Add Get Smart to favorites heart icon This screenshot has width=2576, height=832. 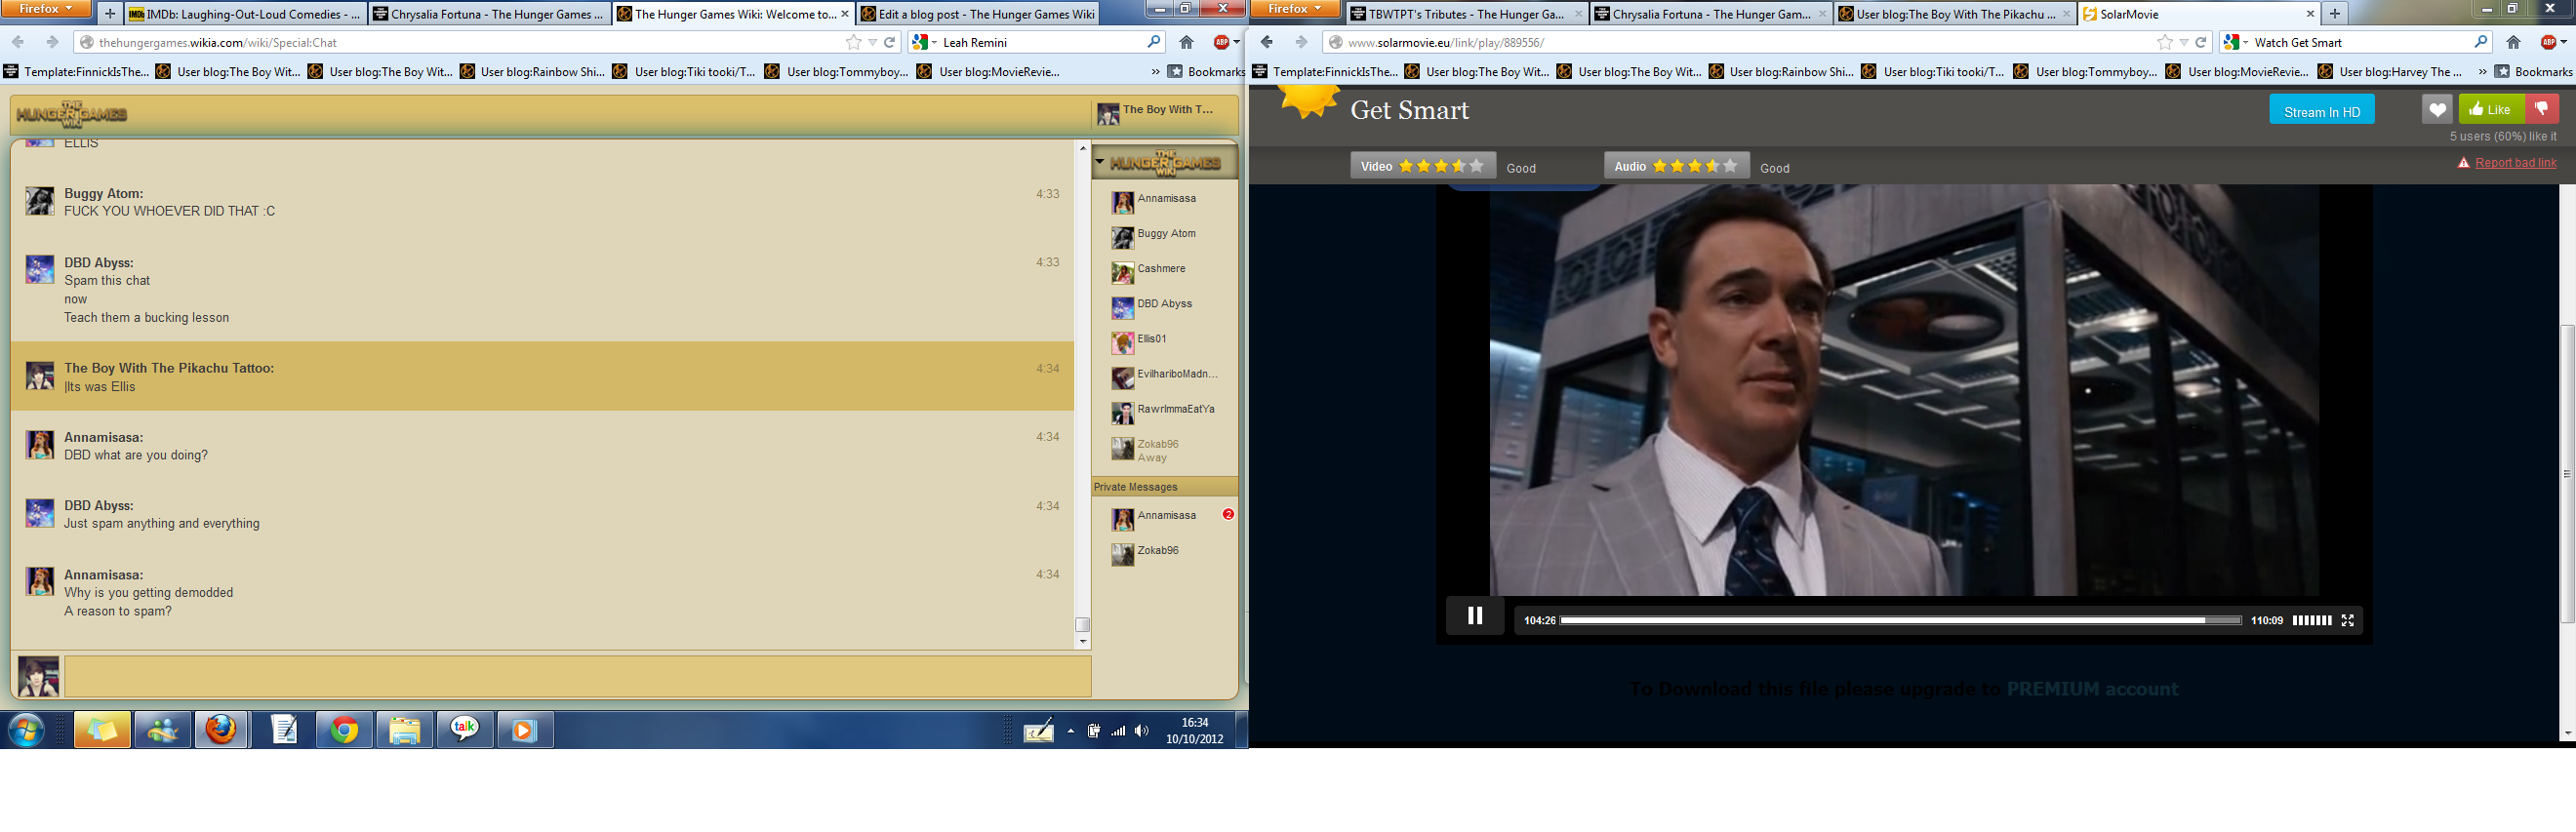point(2436,110)
